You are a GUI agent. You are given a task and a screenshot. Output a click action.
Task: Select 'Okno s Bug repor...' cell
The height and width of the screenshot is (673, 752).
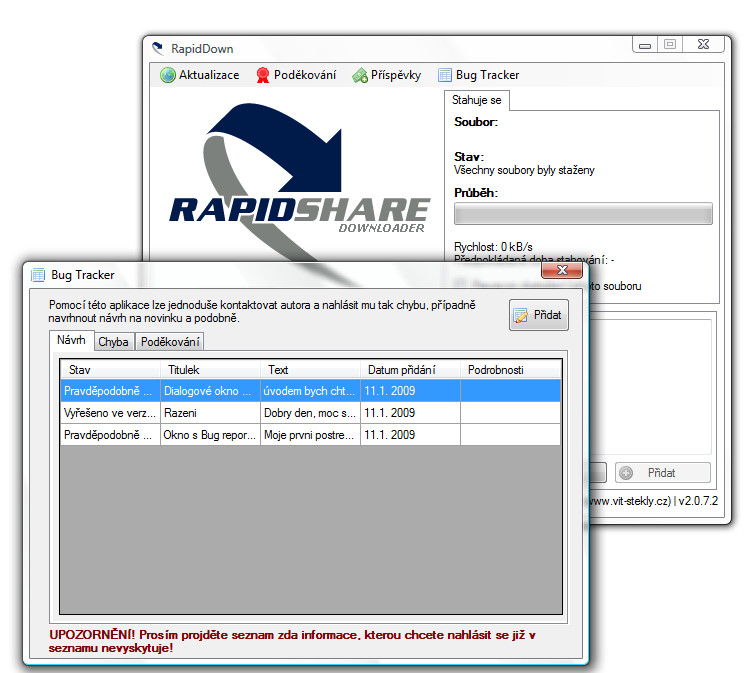pyautogui.click(x=210, y=435)
